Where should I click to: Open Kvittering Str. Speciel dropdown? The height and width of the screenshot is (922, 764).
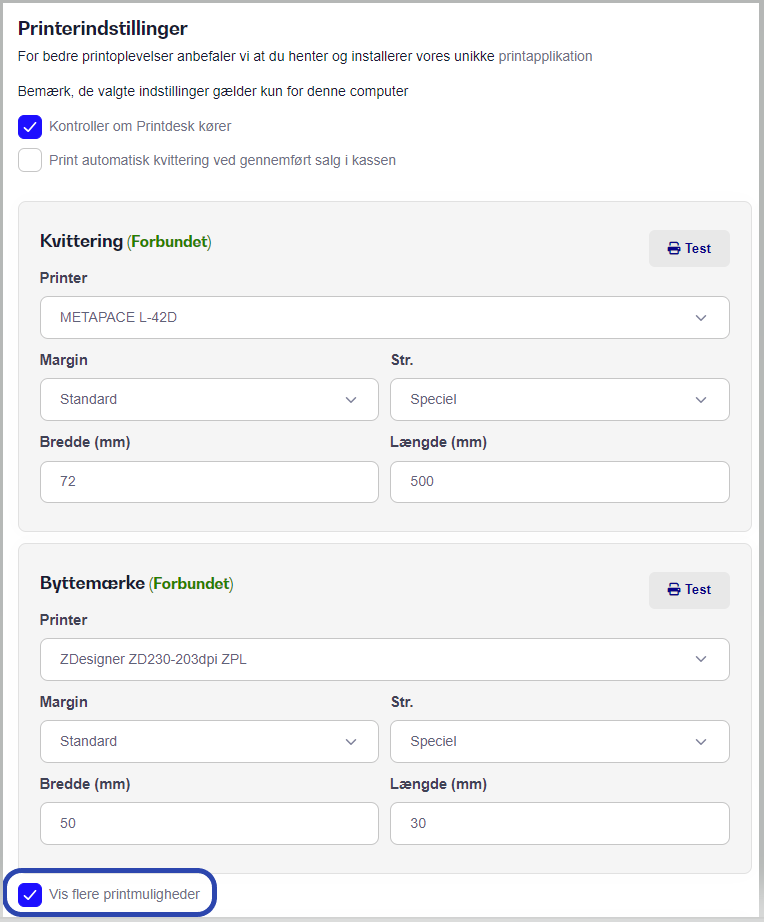coord(560,400)
